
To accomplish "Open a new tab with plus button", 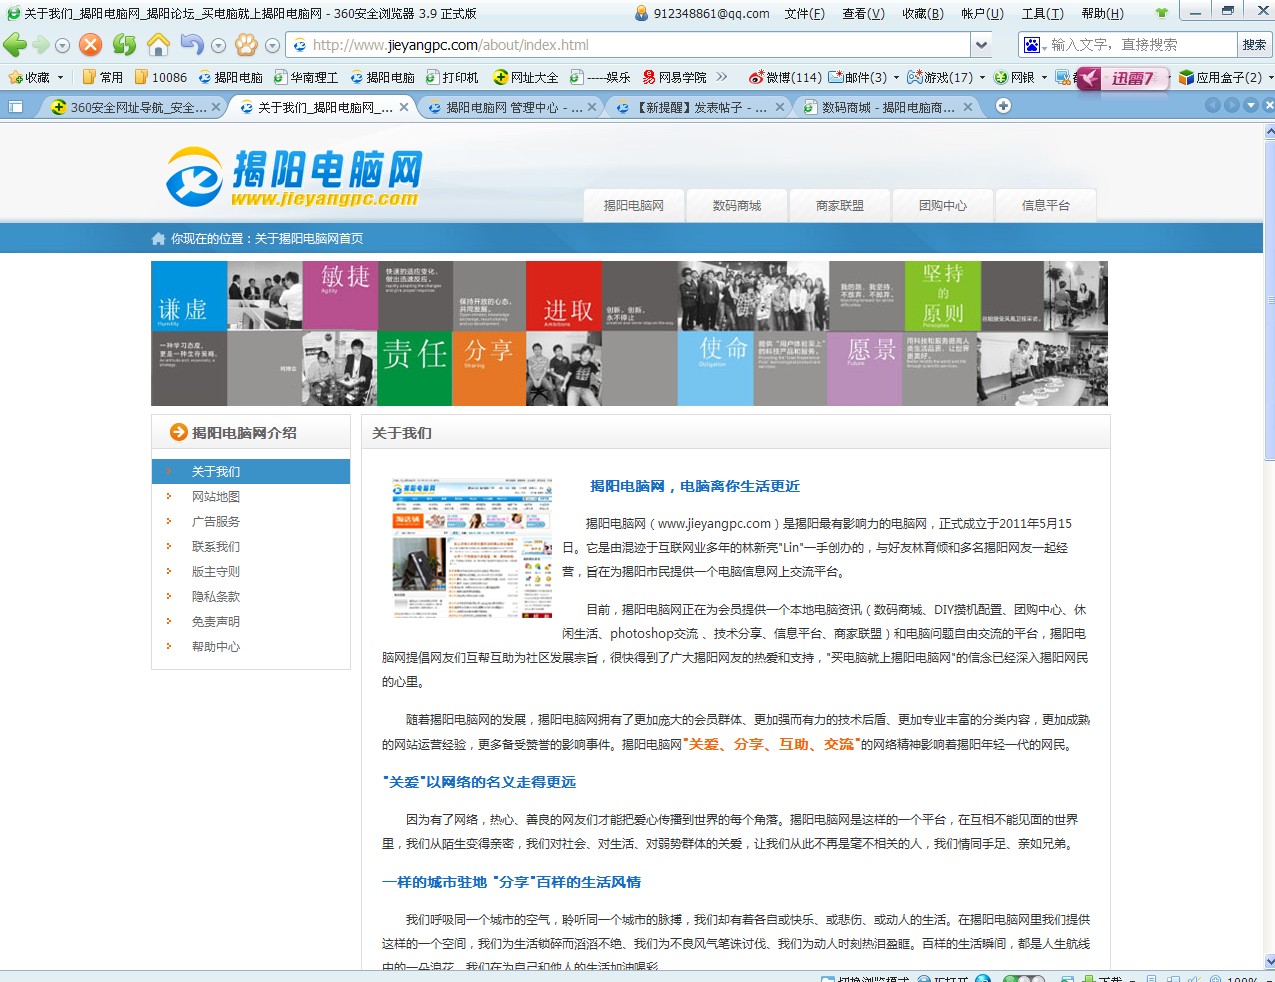I will coord(1003,106).
